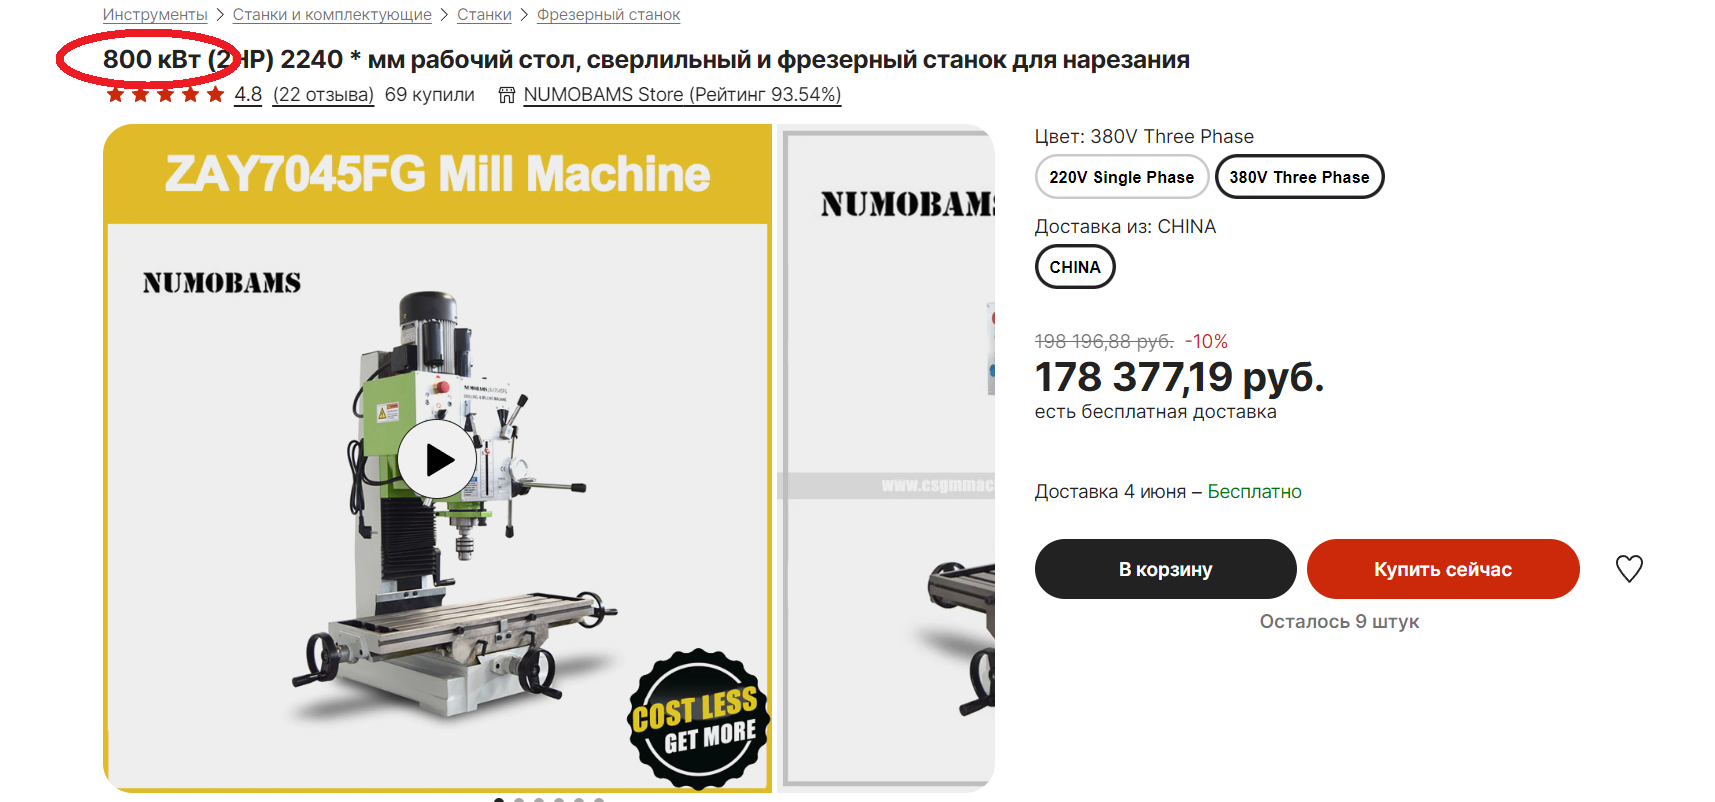The image size is (1715, 802).
Task: Go to Станки и комплектующие breadcrumb
Action: [332, 15]
